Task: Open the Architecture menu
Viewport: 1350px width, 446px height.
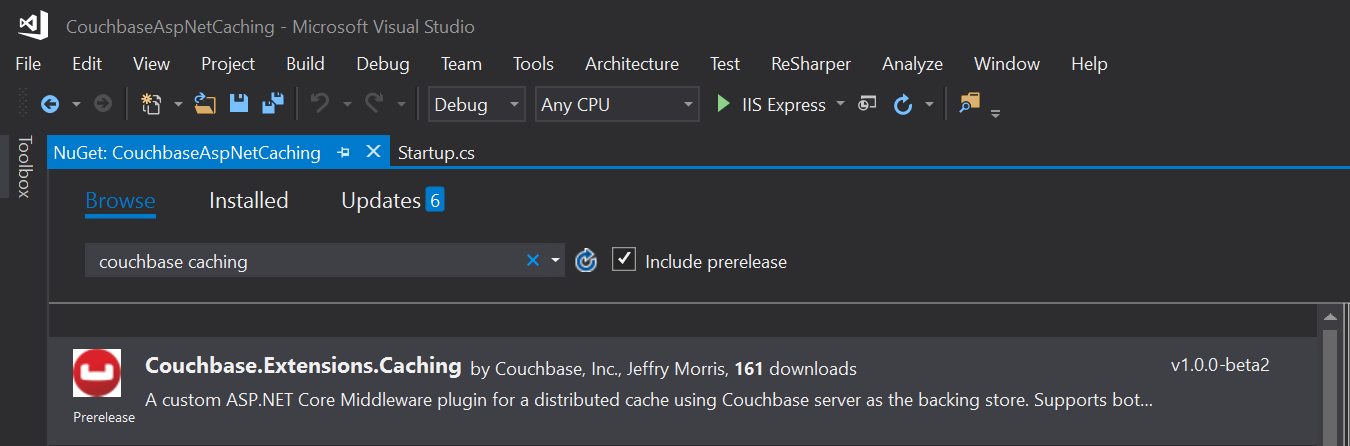Action: coord(632,64)
